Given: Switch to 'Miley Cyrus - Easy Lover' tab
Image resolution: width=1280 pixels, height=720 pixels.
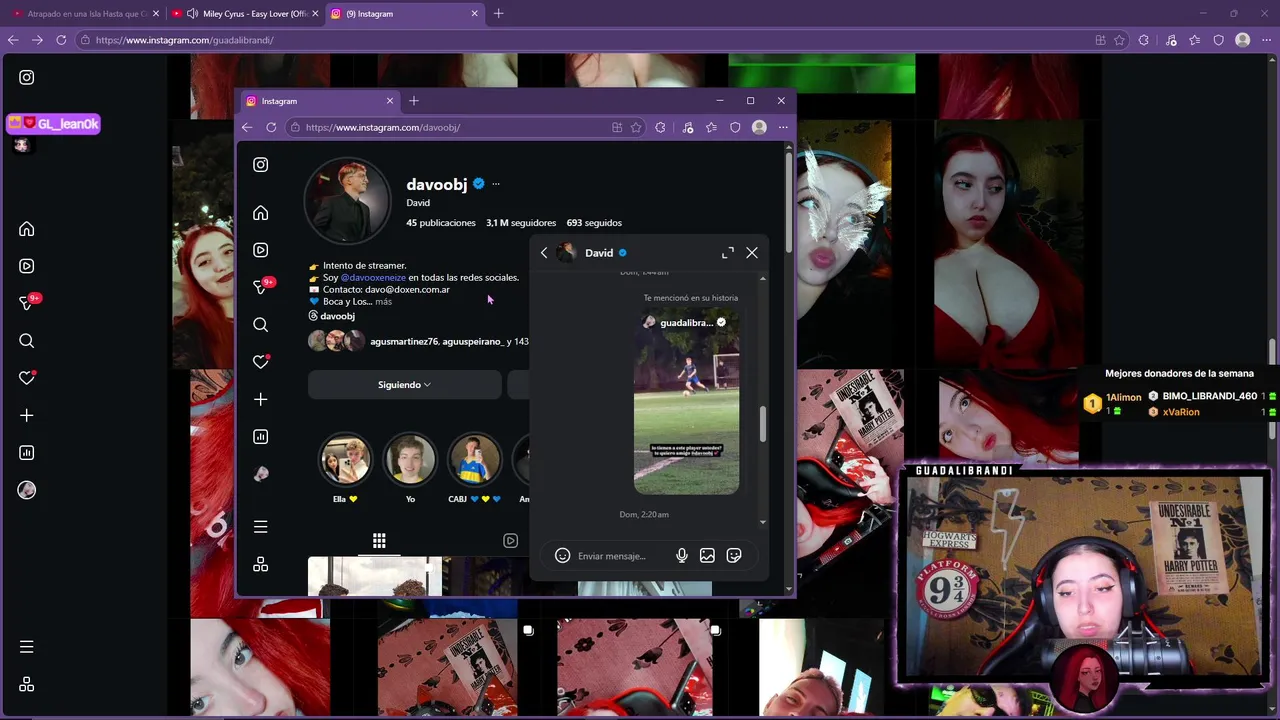Looking at the screenshot, I should (x=246, y=14).
